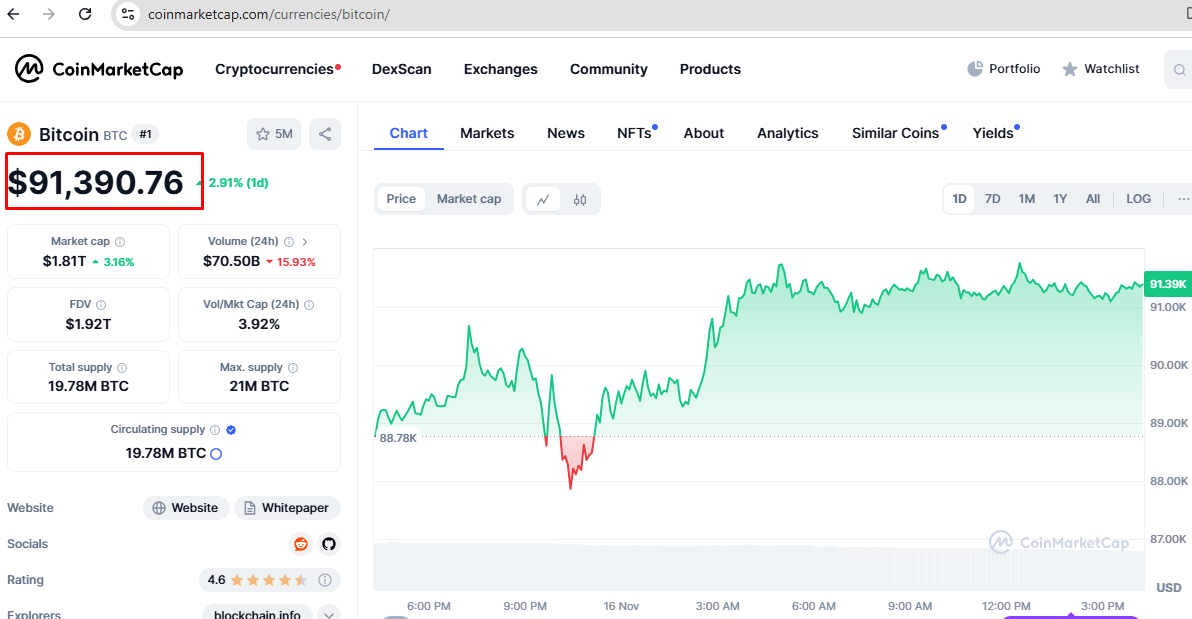The image size is (1192, 619).
Task: Click the Bitcoin orange coin icon
Action: pos(19,135)
